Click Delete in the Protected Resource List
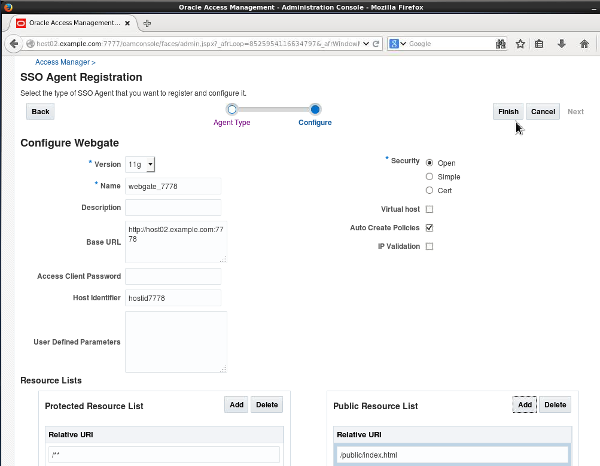Viewport: 600px width, 466px height. click(x=267, y=404)
